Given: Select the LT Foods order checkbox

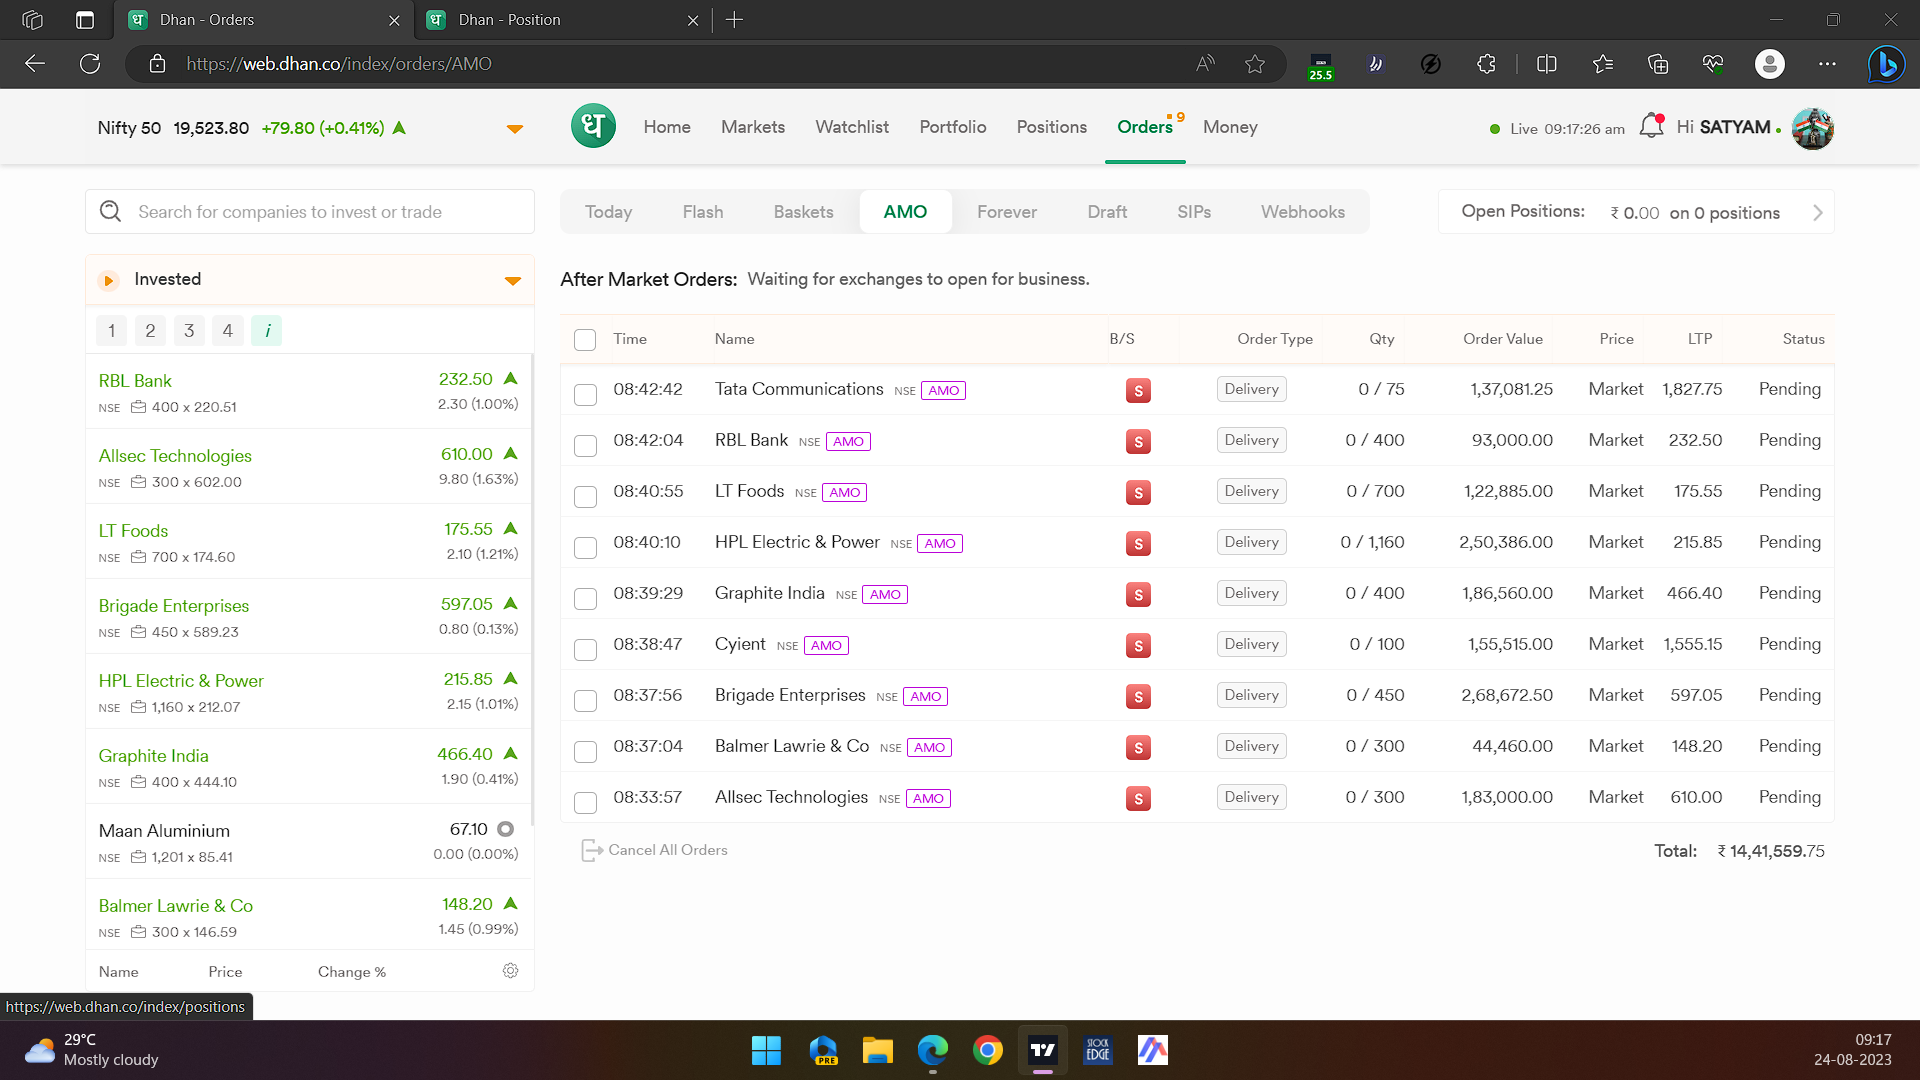Looking at the screenshot, I should coord(585,496).
